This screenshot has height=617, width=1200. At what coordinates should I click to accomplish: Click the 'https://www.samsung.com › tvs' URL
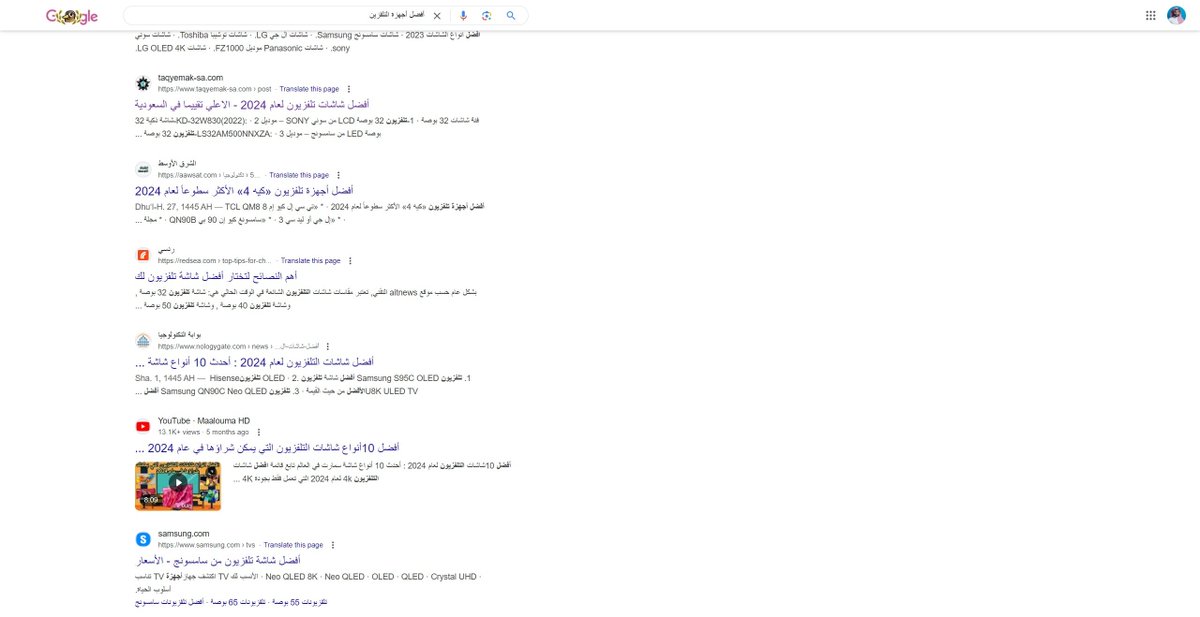pos(207,546)
